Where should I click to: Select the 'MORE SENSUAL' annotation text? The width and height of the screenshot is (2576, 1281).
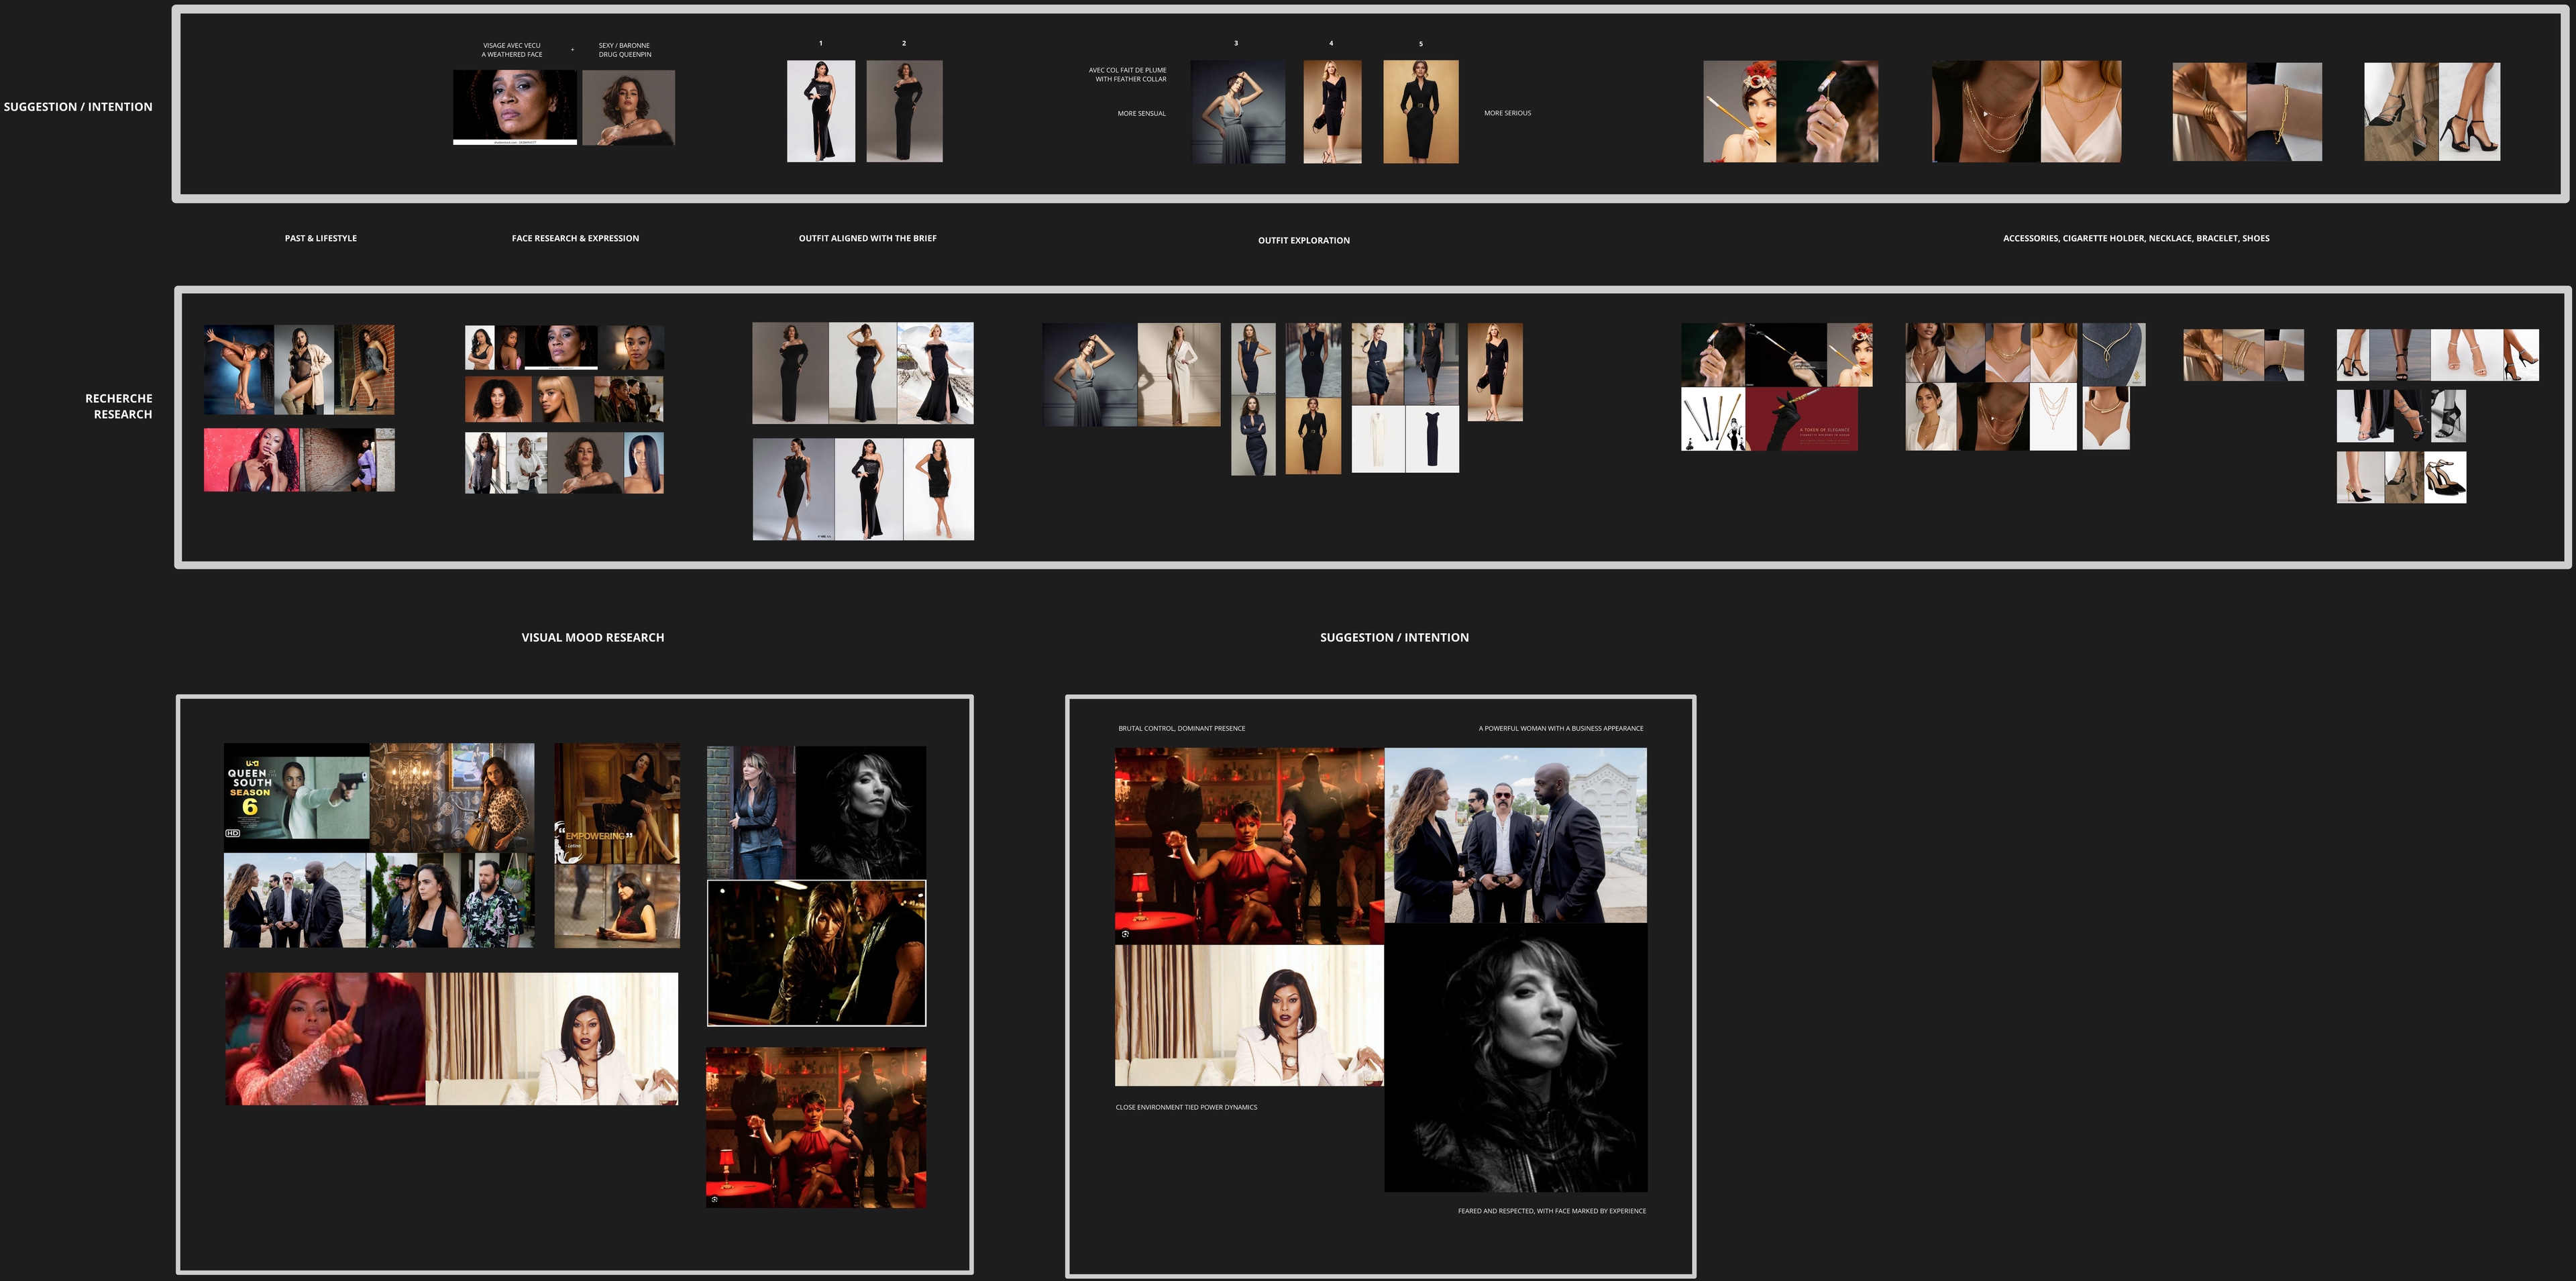tap(1141, 114)
